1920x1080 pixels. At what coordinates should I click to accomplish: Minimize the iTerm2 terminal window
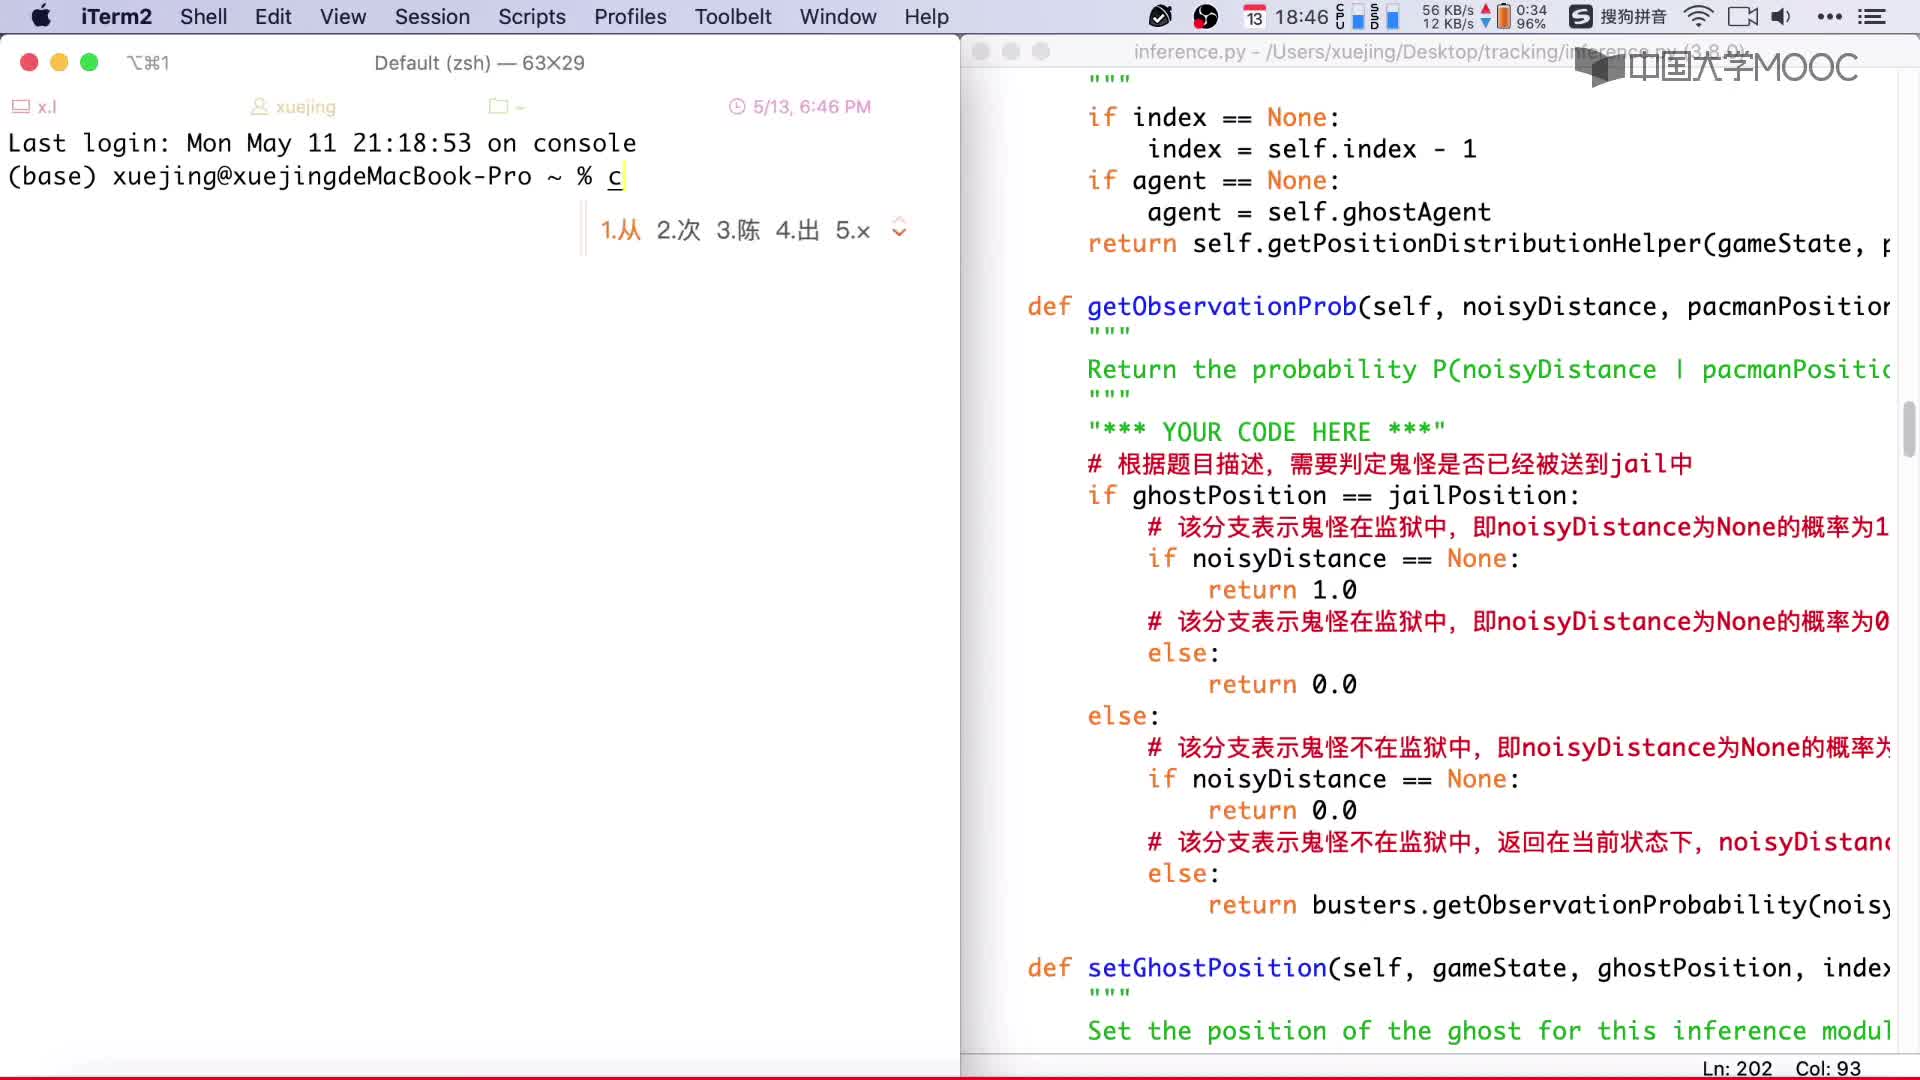[x=59, y=62]
